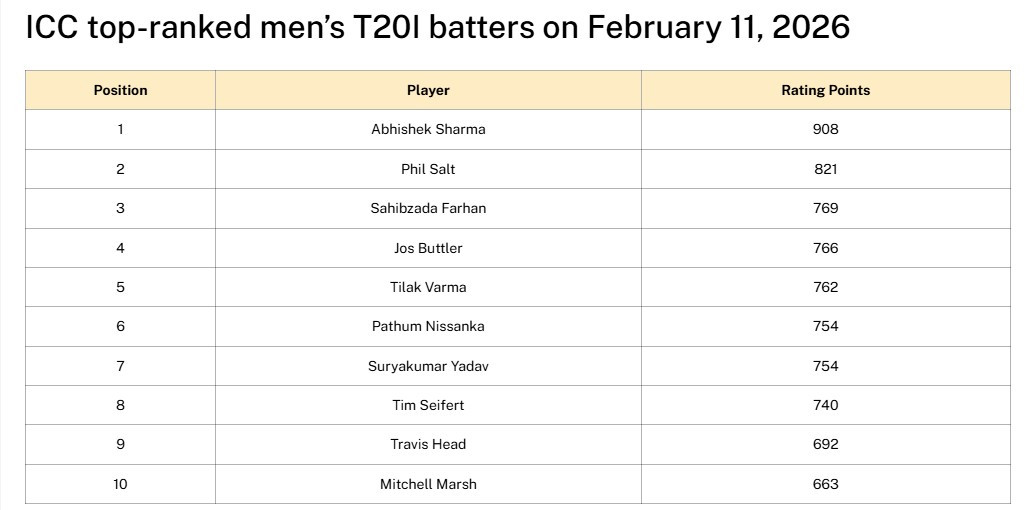The height and width of the screenshot is (510, 1025).
Task: Click the Position column header
Action: [120, 90]
